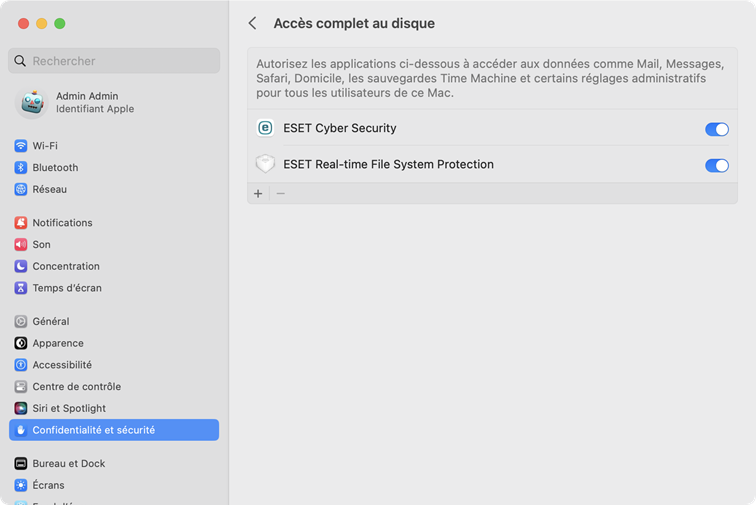The width and height of the screenshot is (756, 505).
Task: Click the ESET Cyber Security app icon
Action: tap(265, 128)
